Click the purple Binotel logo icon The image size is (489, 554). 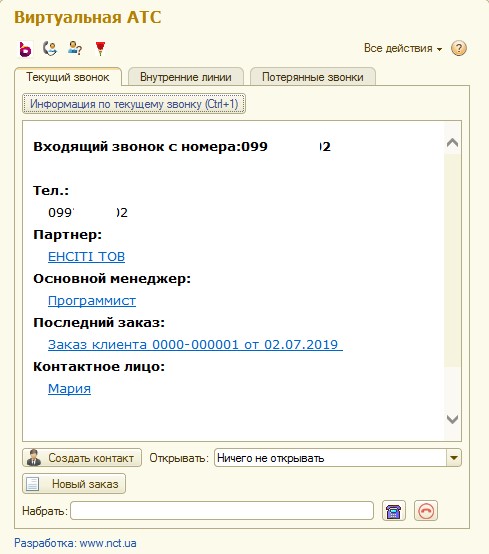pos(25,49)
